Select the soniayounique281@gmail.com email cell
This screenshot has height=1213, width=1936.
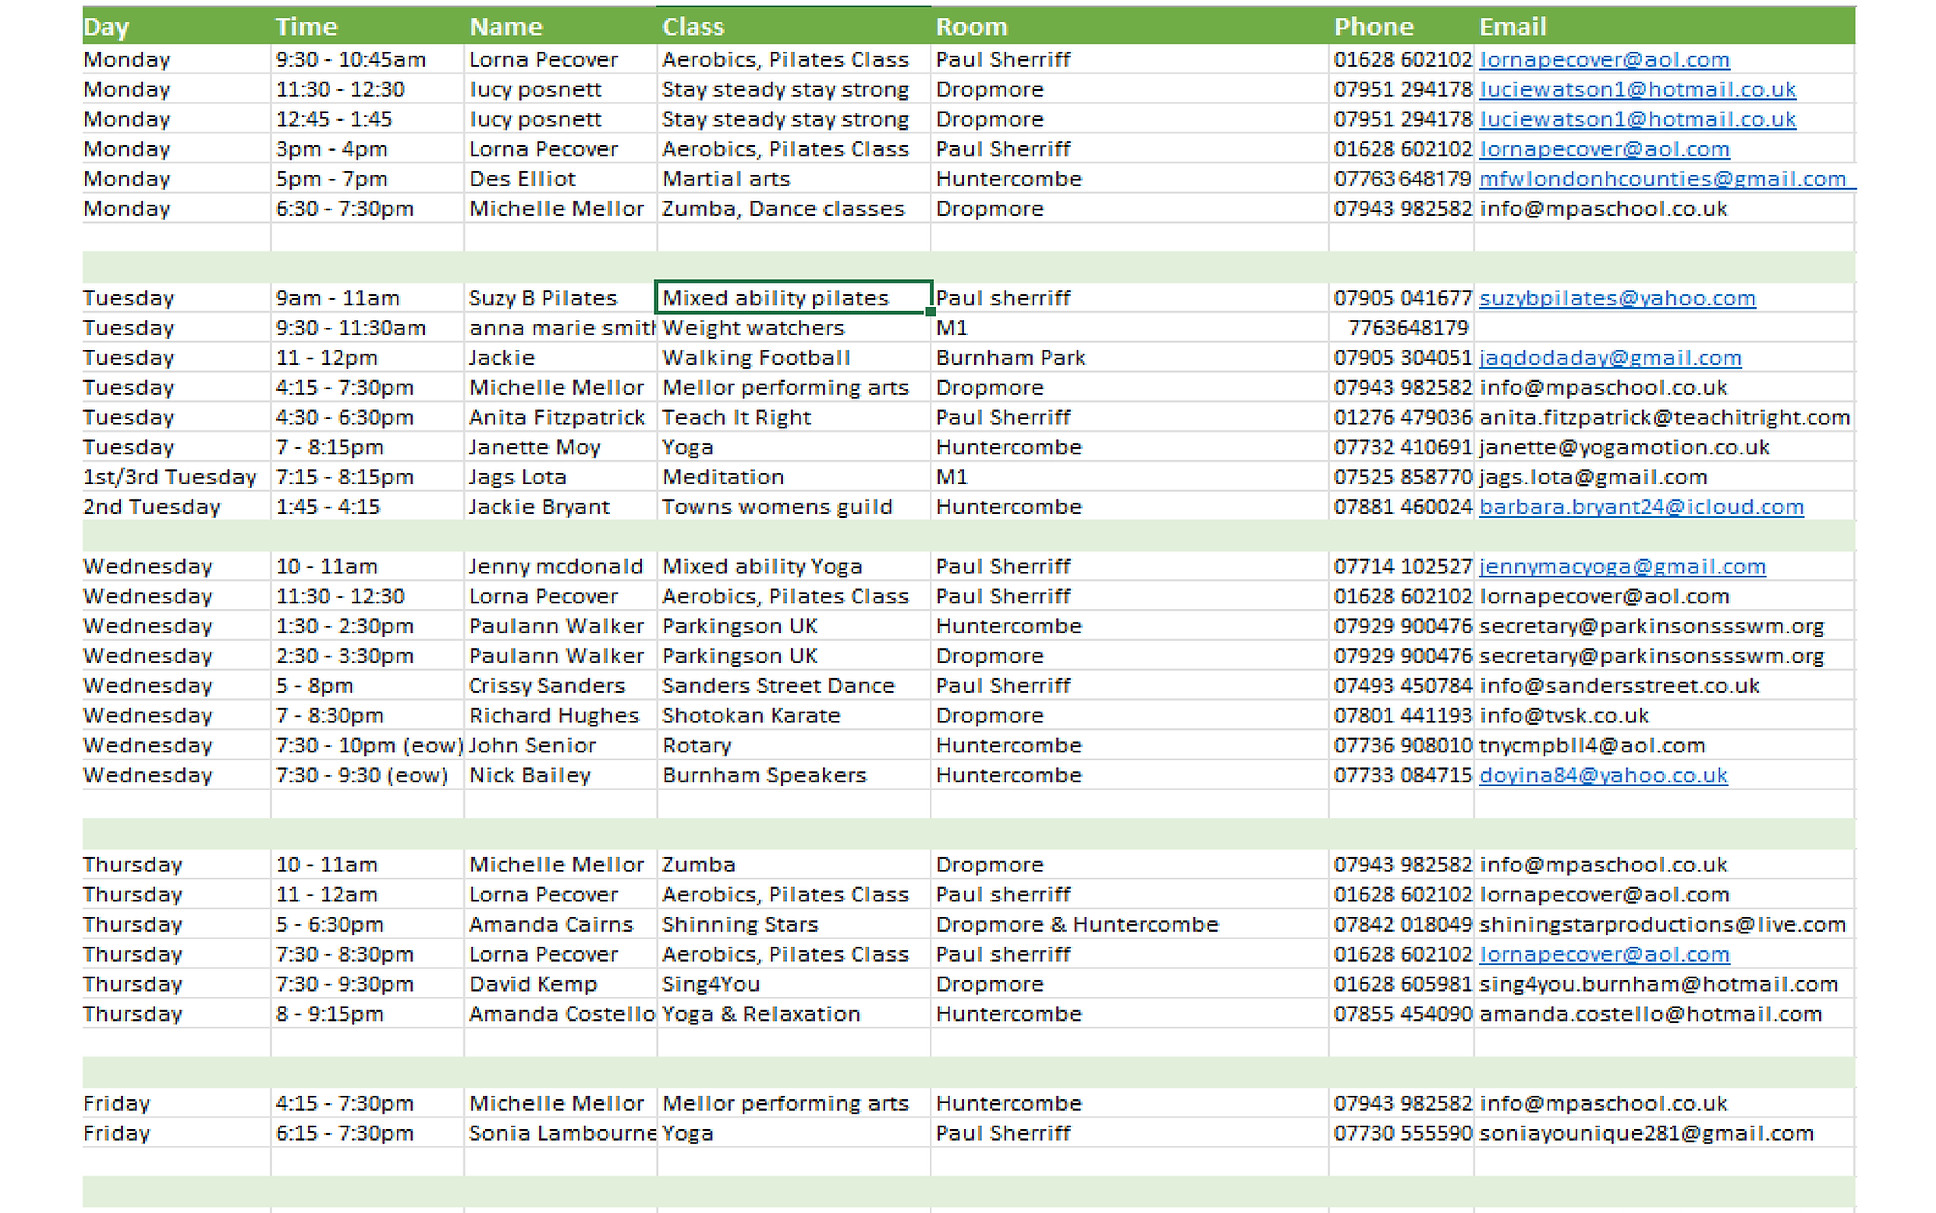(x=1664, y=1134)
